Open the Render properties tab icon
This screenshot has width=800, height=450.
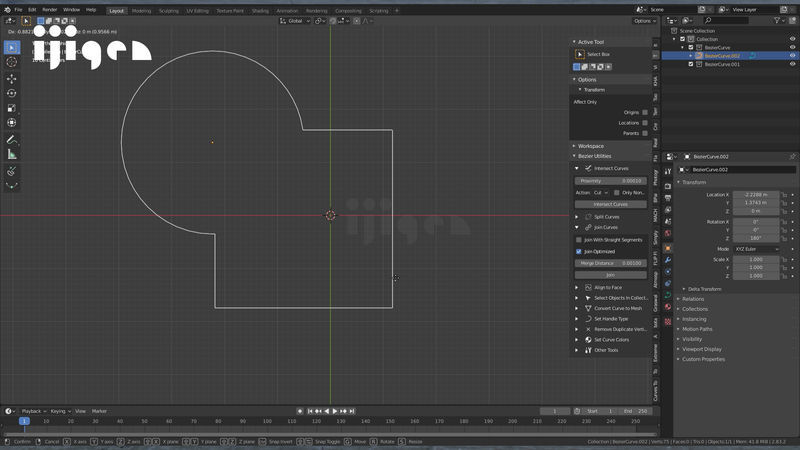(x=667, y=186)
